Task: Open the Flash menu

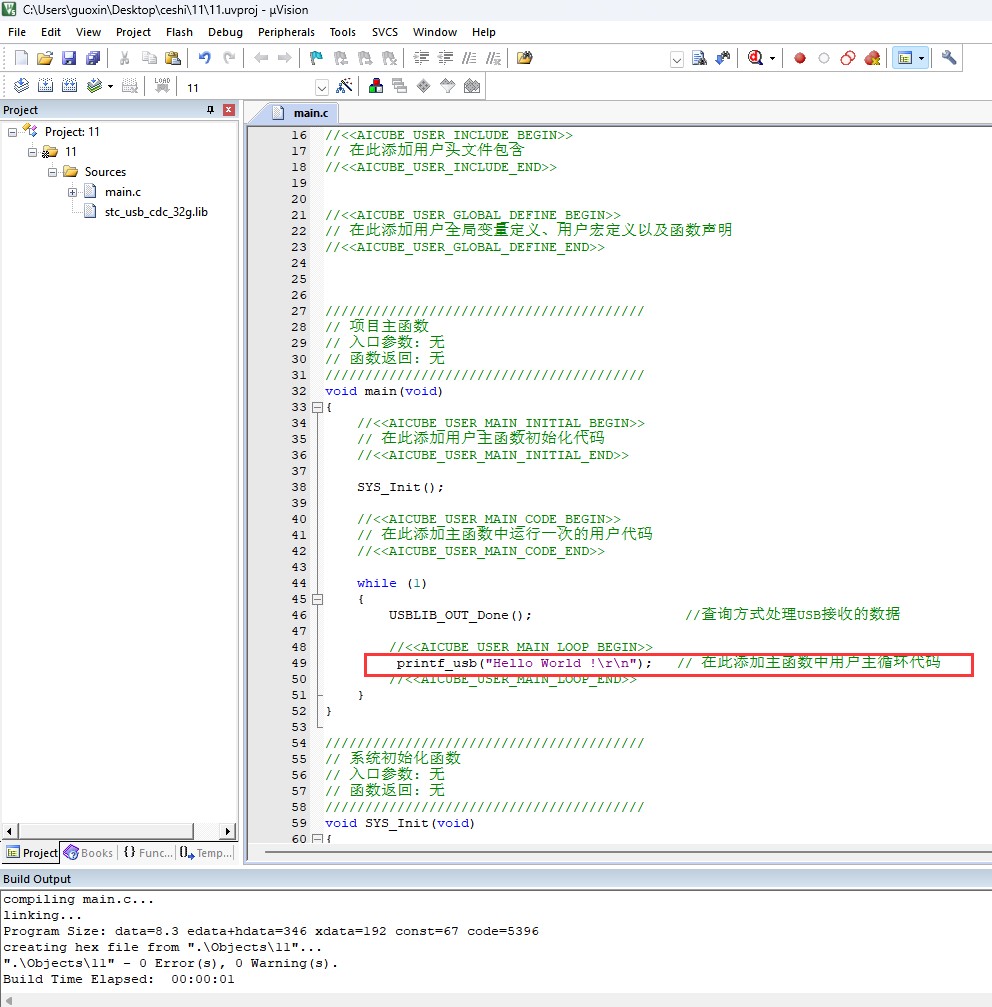Action: [179, 32]
